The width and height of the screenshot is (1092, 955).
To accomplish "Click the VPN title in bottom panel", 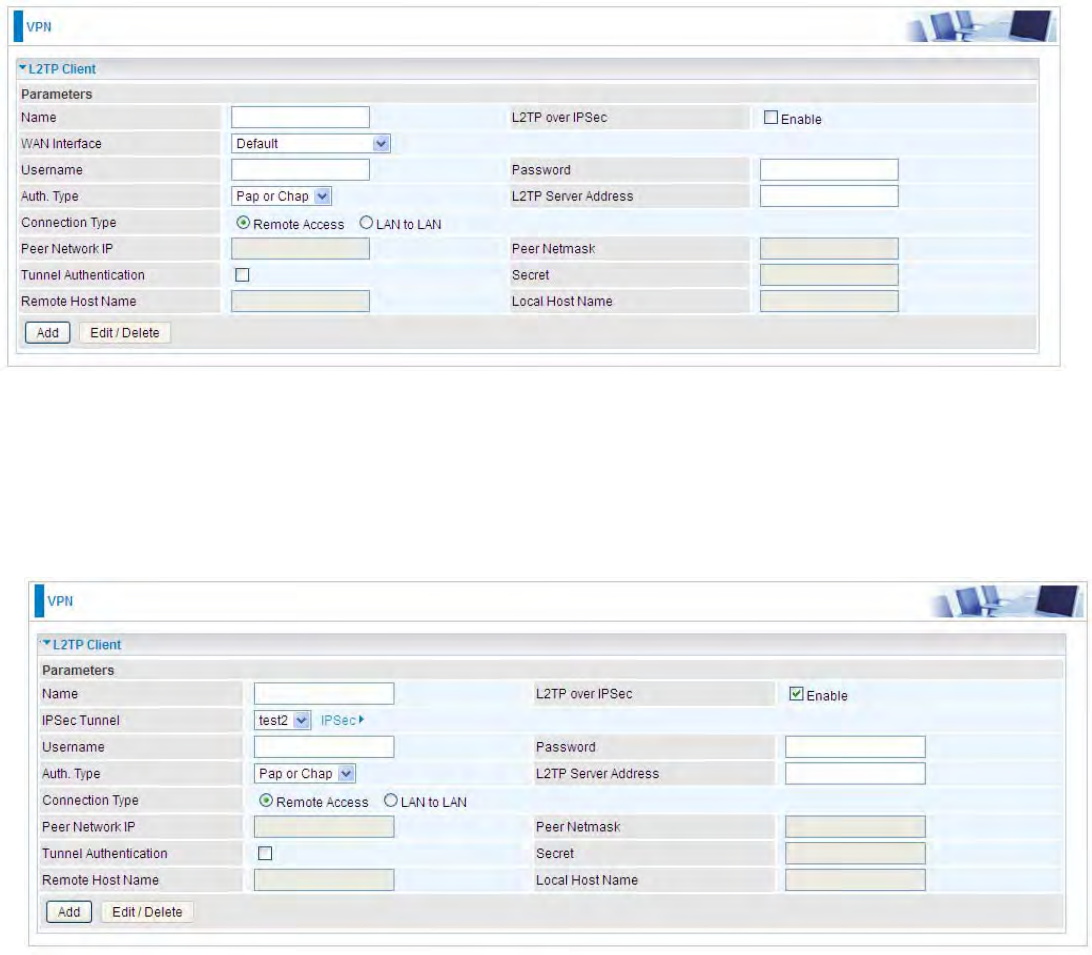I will (60, 601).
